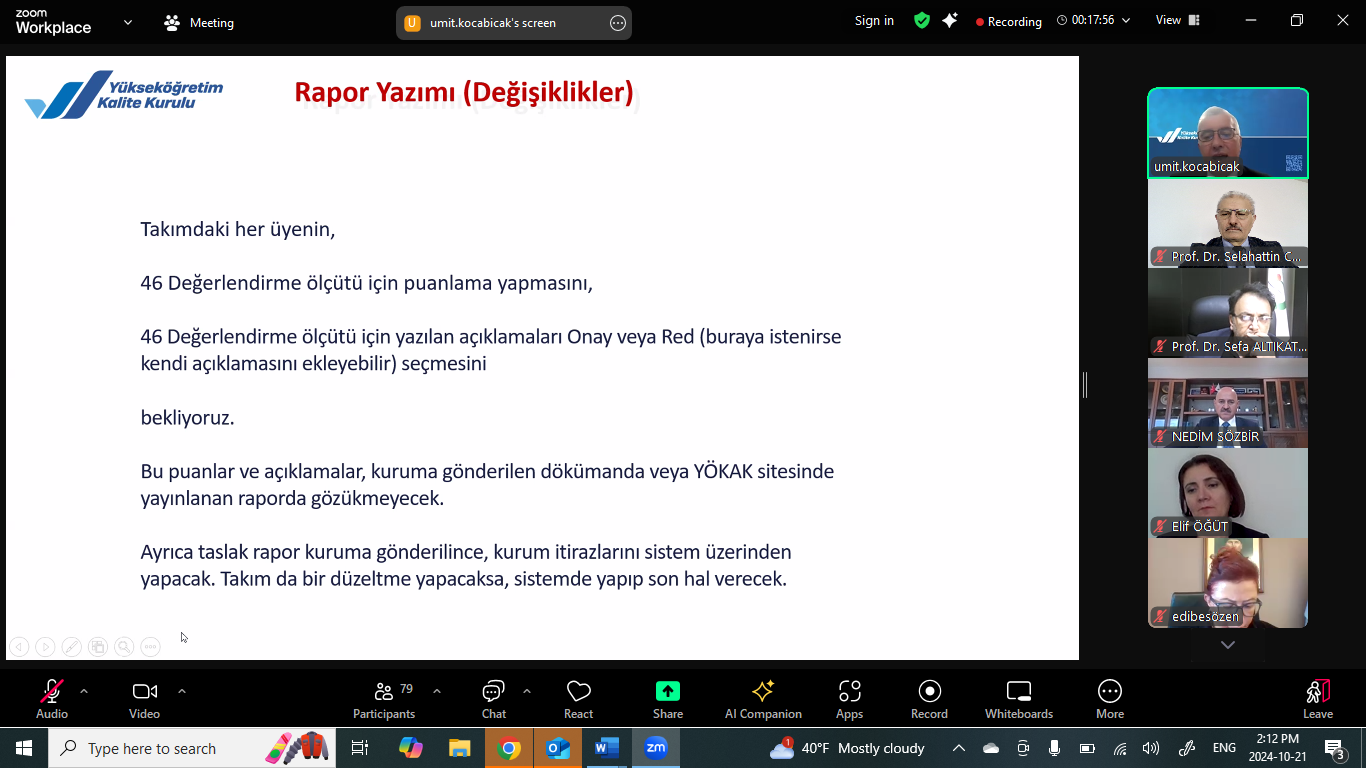Click the Sign in link

tap(874, 21)
